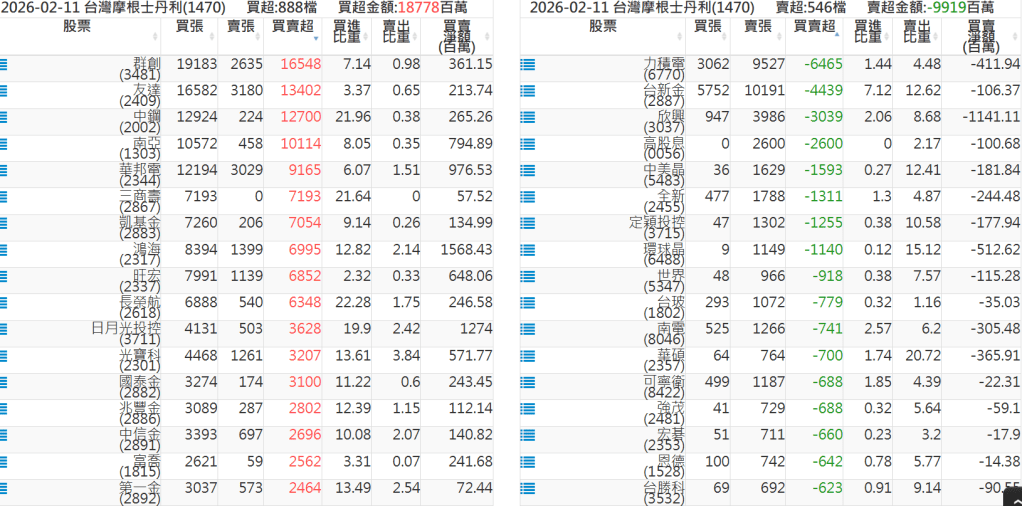Click the menu icon for 台新金 (2887)
This screenshot has height=506, width=1022.
(528, 90)
